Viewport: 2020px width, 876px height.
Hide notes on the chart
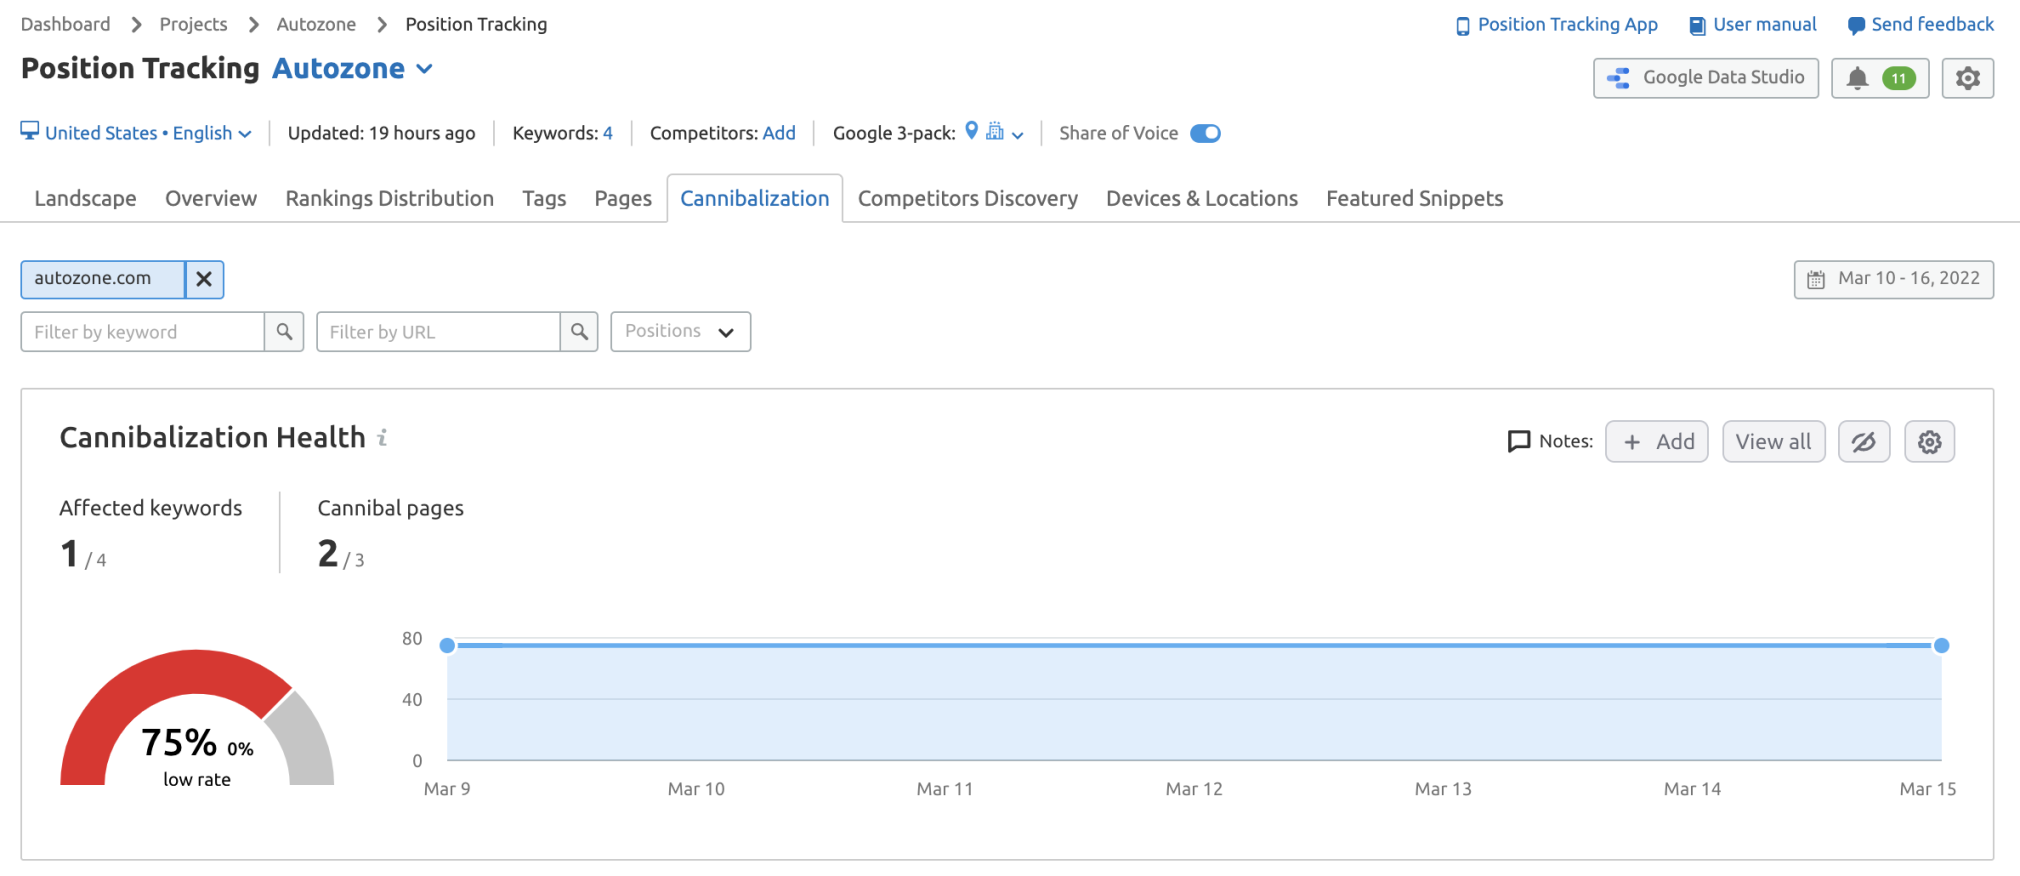pyautogui.click(x=1863, y=442)
